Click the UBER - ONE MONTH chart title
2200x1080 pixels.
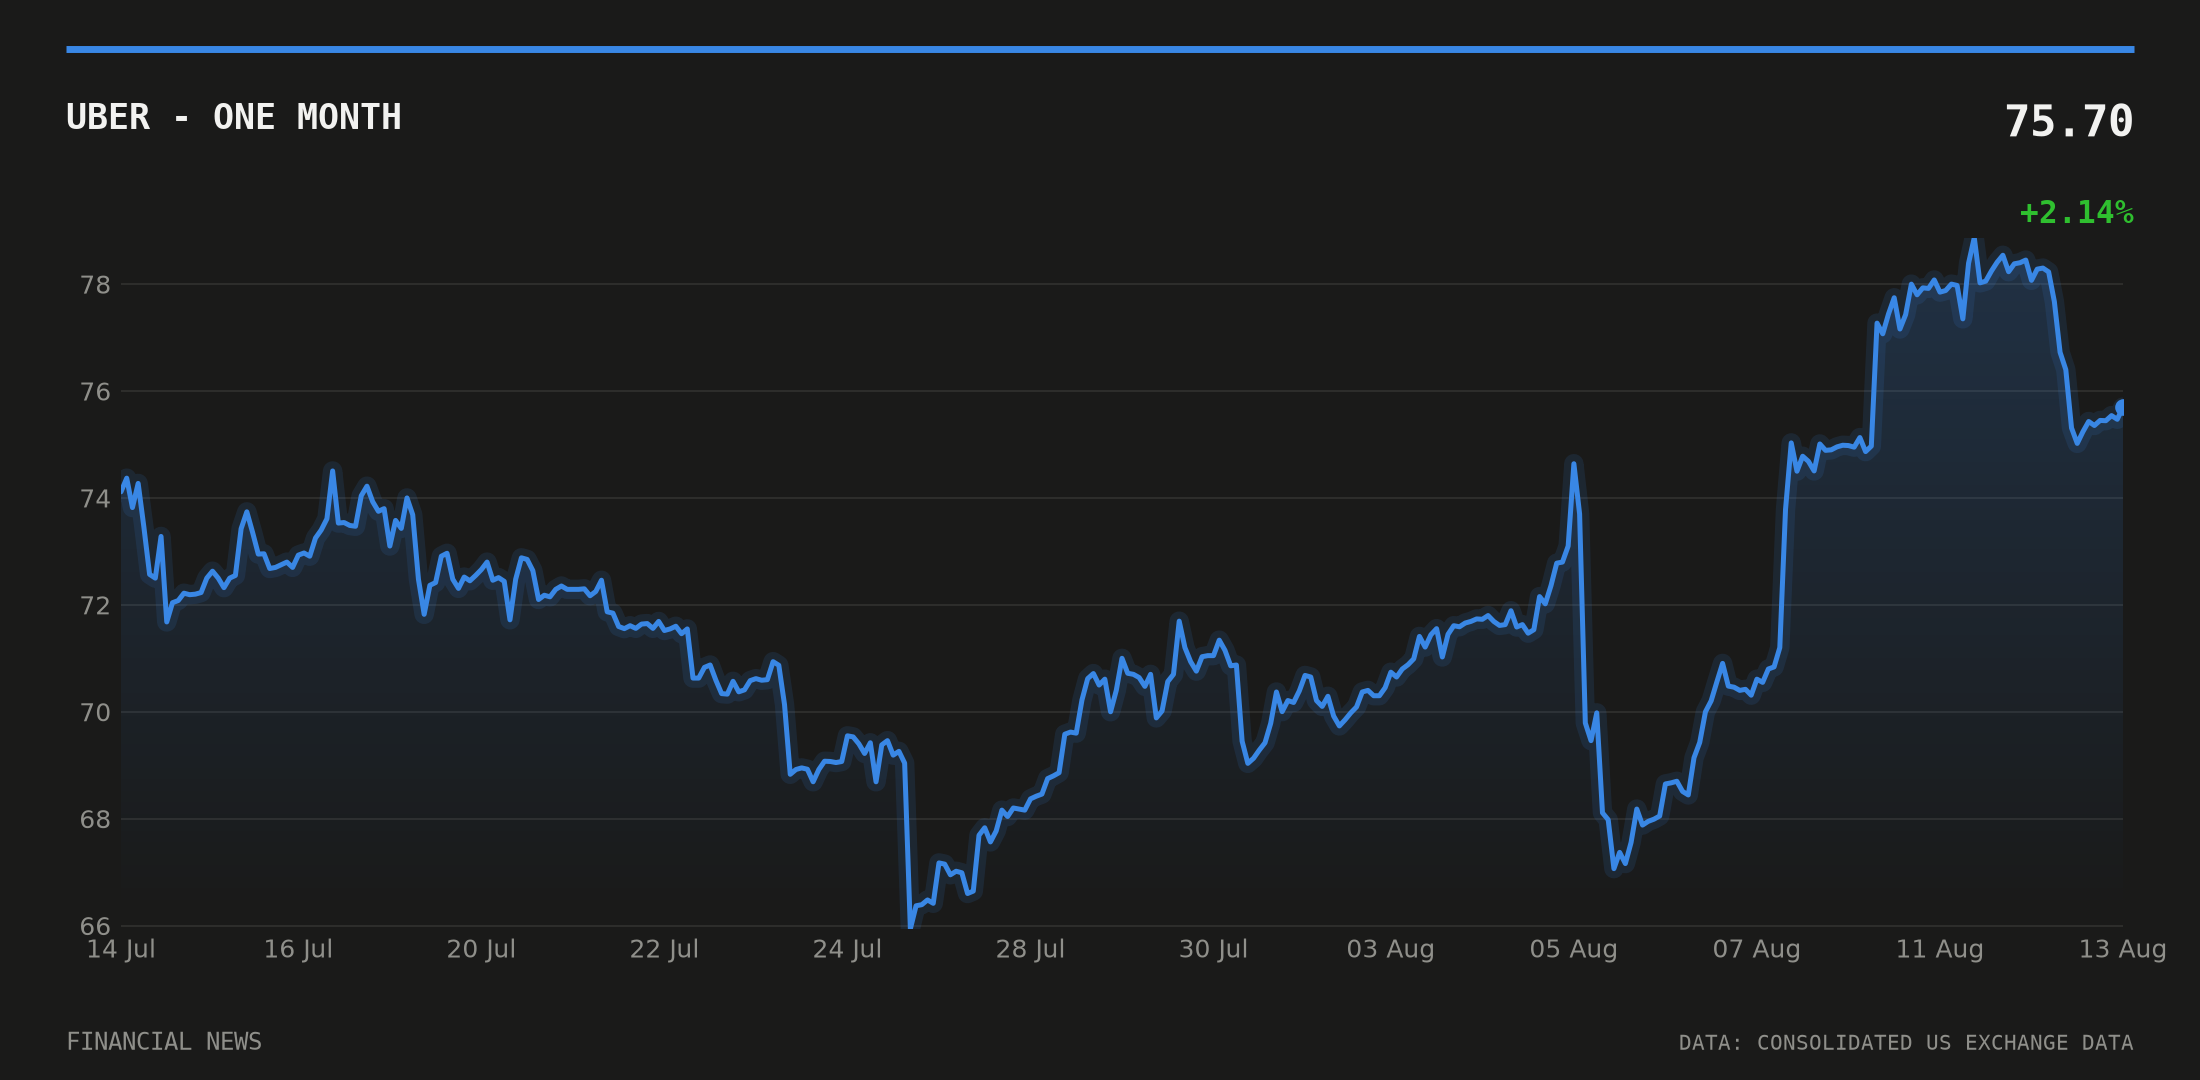click(x=234, y=117)
